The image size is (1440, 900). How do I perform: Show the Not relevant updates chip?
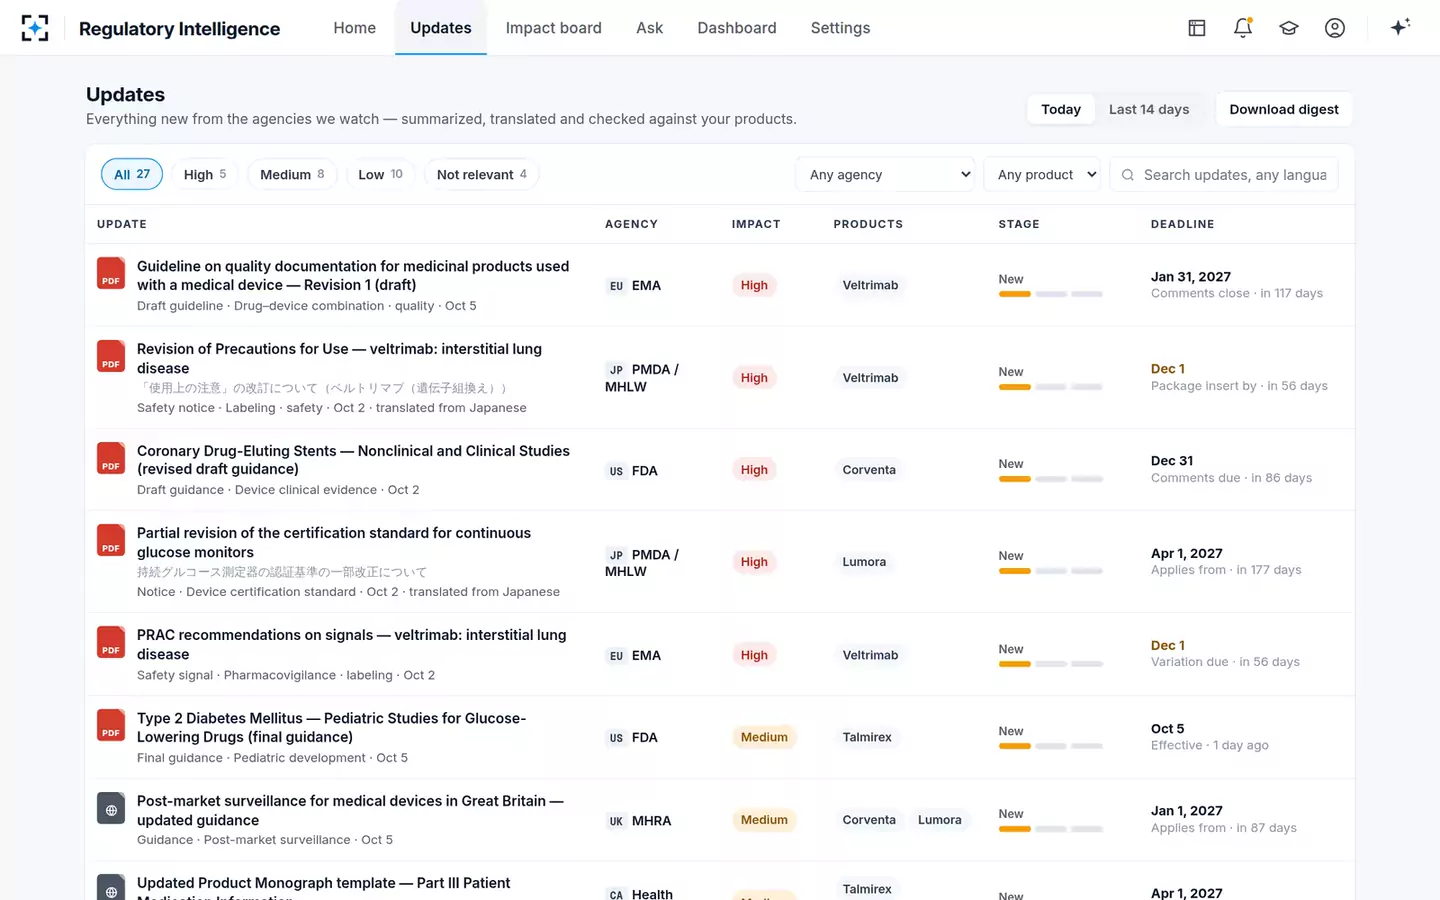pyautogui.click(x=481, y=174)
